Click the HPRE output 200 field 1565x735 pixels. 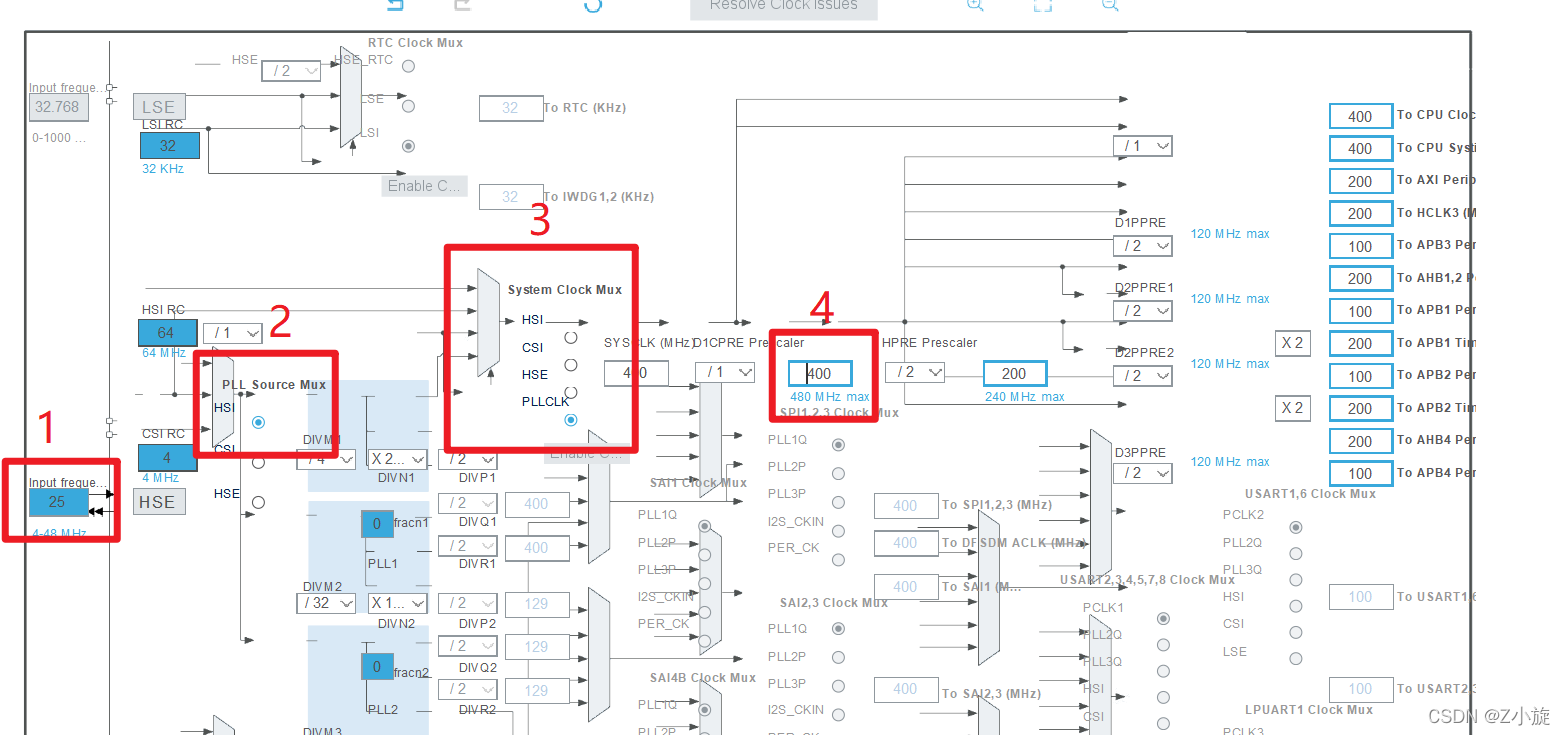pyautogui.click(x=1015, y=373)
